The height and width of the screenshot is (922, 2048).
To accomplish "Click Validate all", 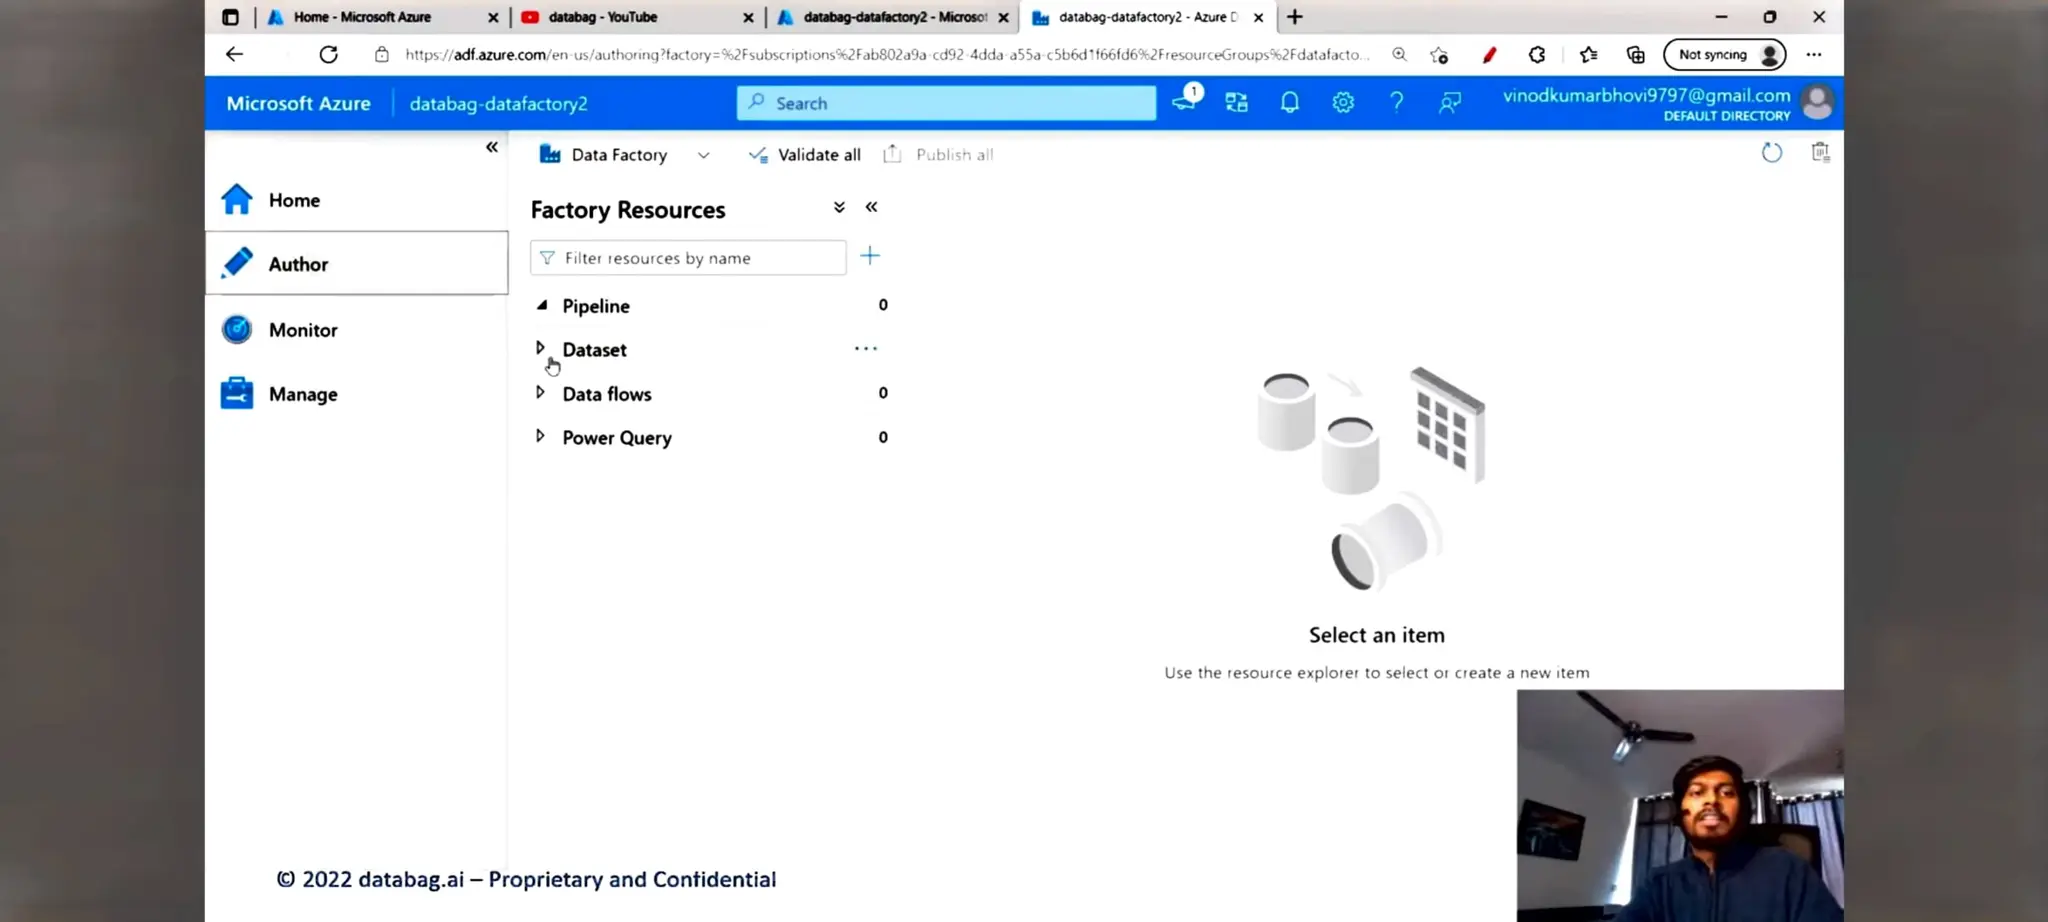I will pos(805,155).
